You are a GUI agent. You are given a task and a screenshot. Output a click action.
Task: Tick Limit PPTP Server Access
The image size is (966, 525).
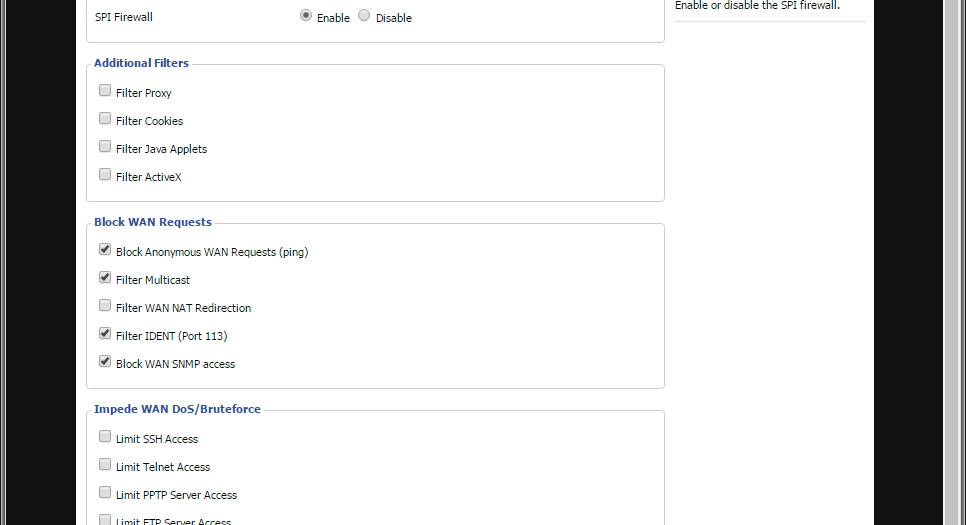click(105, 493)
